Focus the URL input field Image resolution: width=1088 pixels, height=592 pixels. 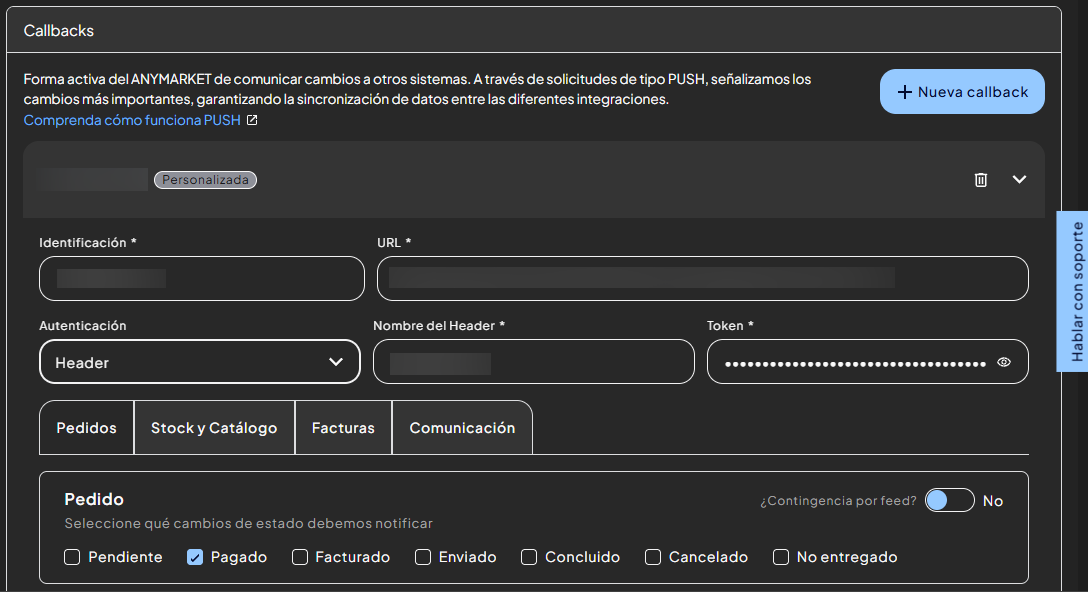702,278
